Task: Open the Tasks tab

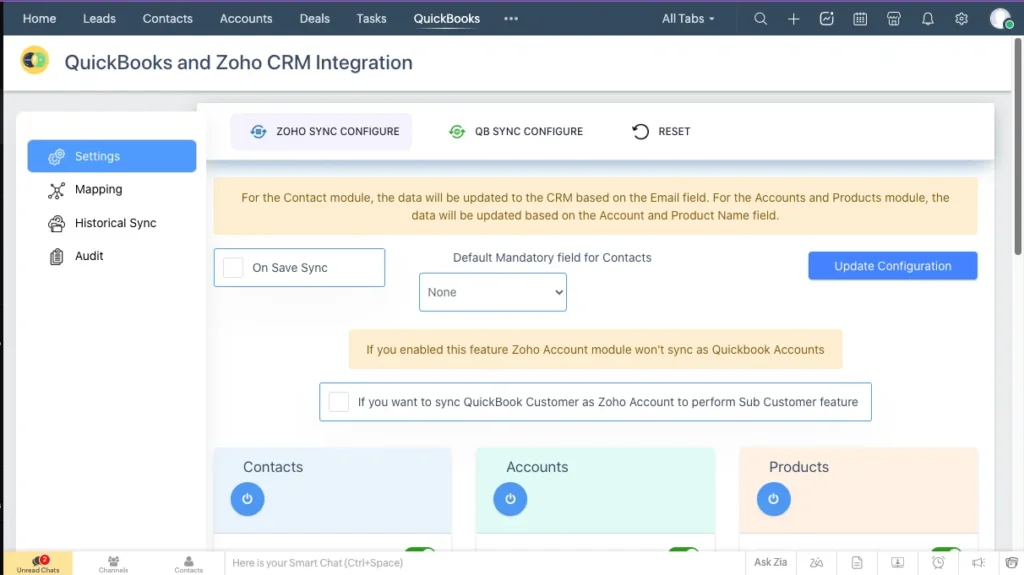Action: (x=372, y=19)
